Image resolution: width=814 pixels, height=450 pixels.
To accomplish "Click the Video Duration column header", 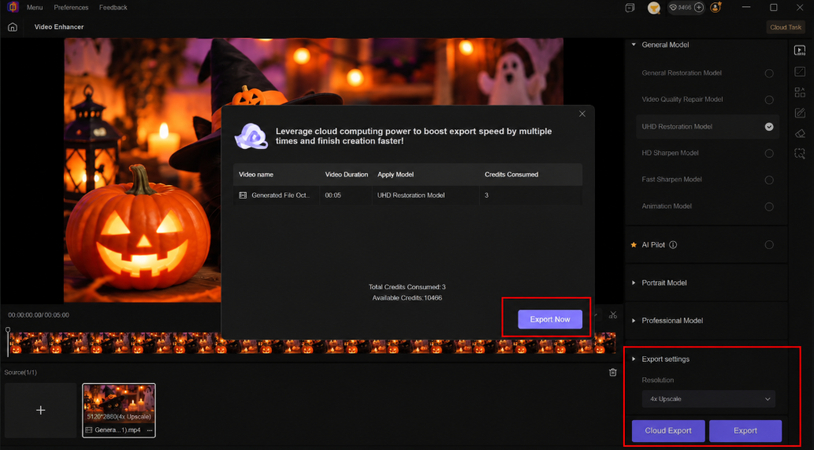I will 346,175.
